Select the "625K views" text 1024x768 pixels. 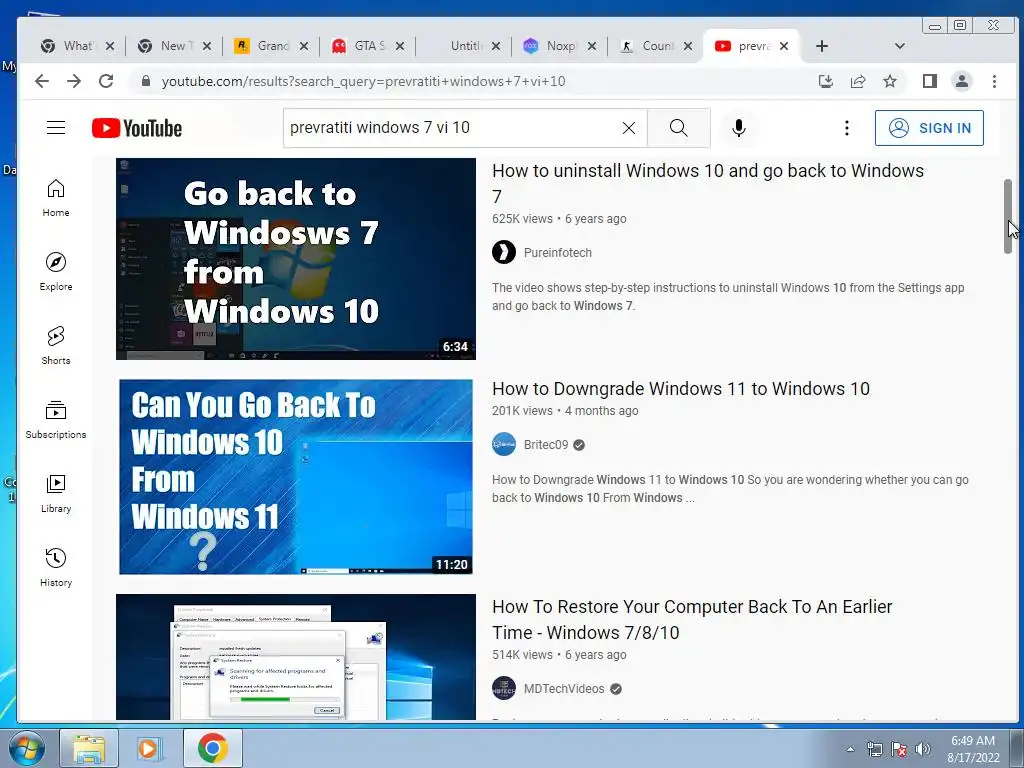522,219
